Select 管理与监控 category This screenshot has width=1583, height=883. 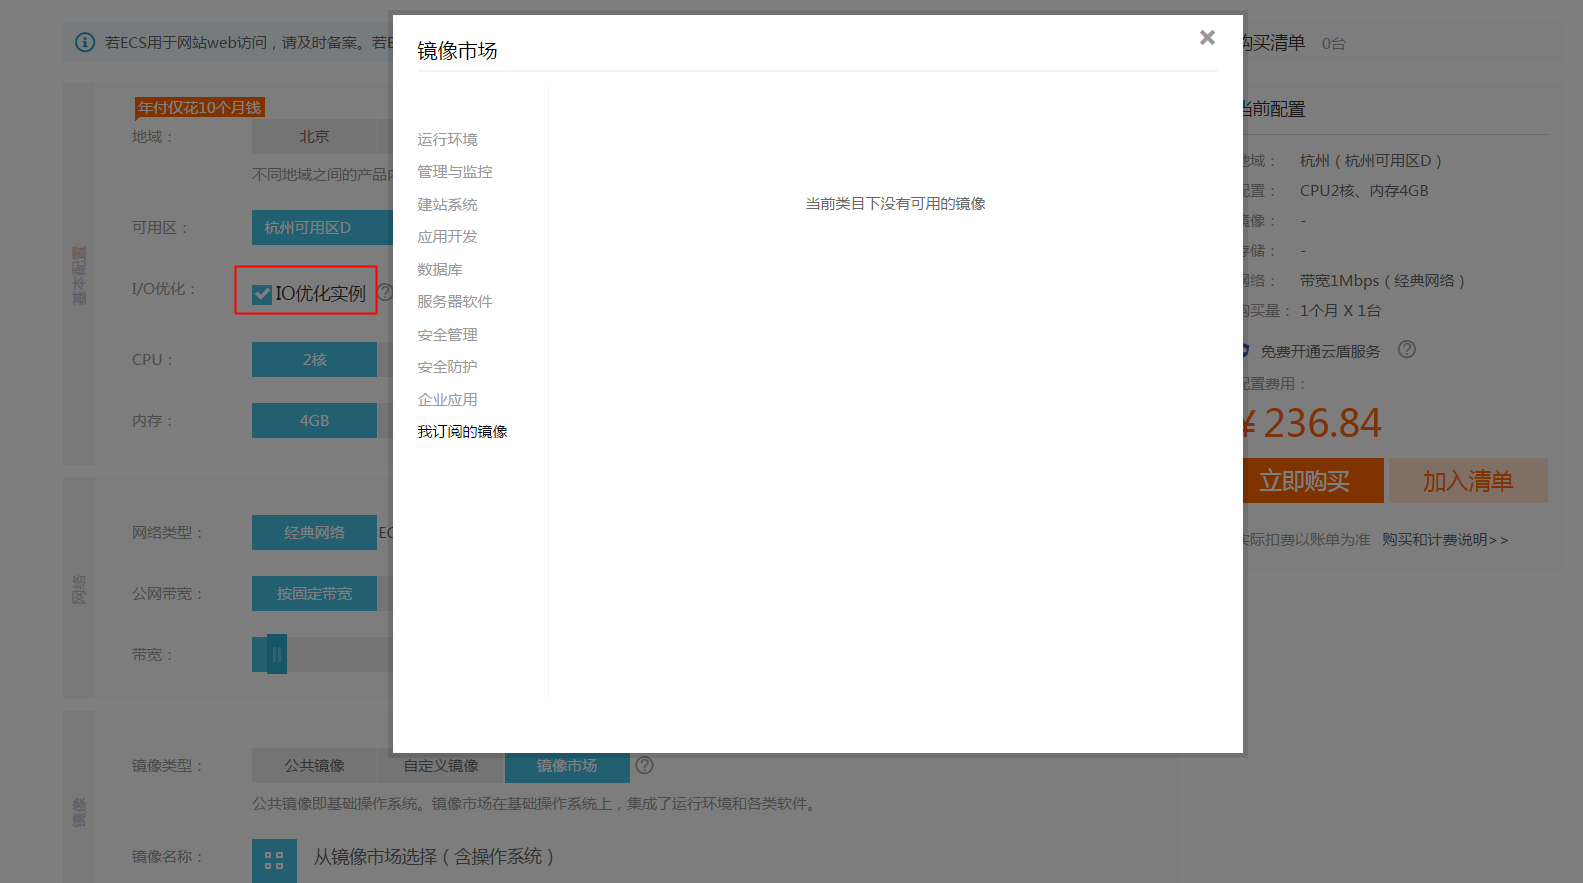click(454, 172)
